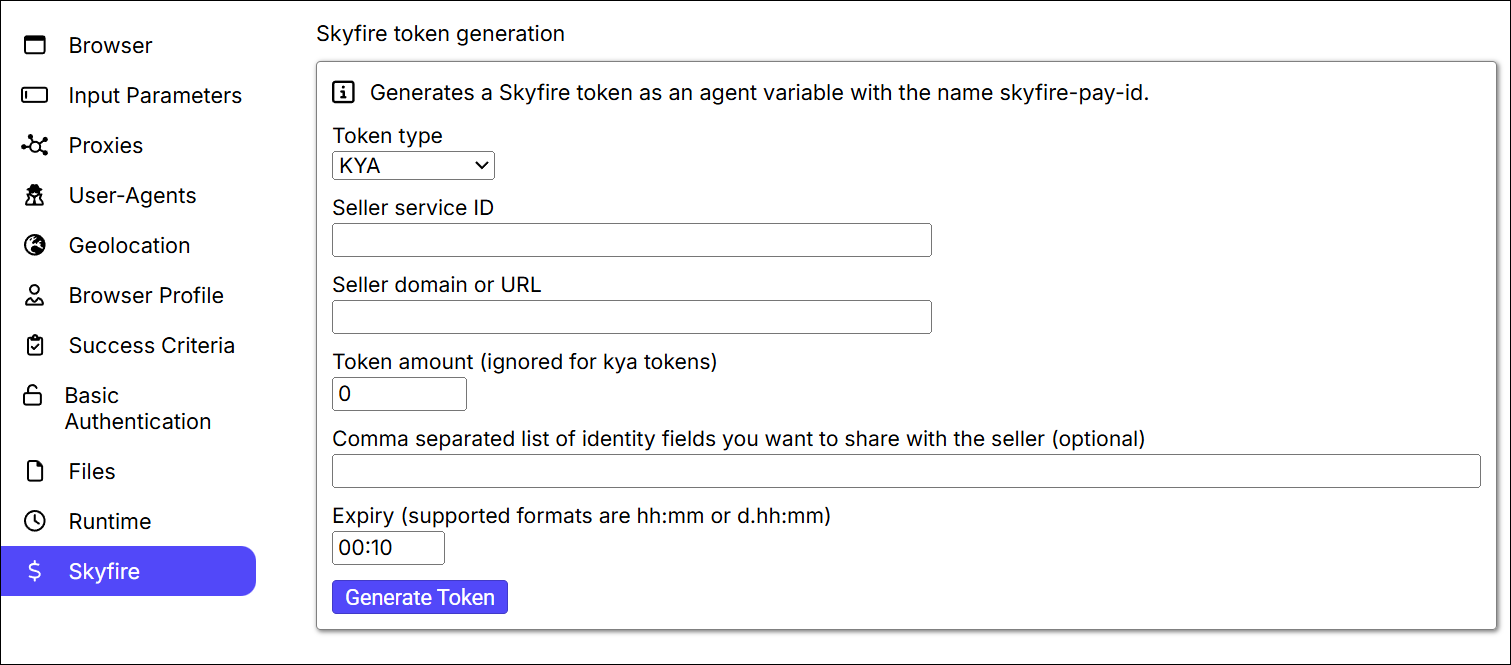1511x665 pixels.
Task: Click the Skyfire dollar sign icon
Action: pos(35,571)
